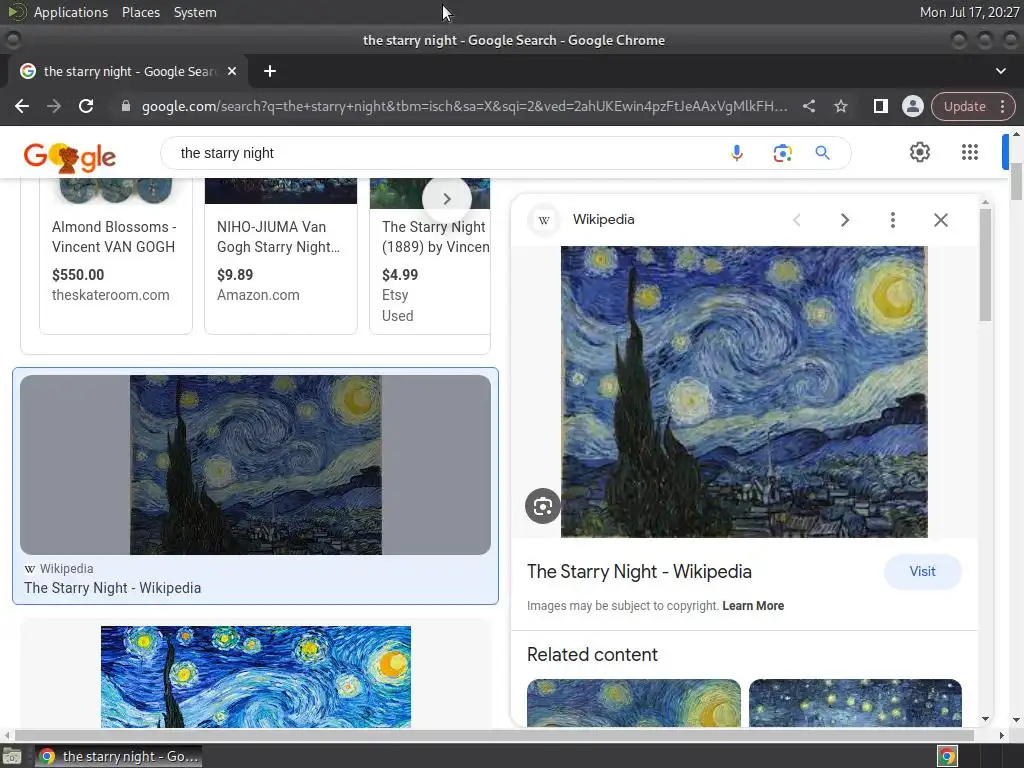Click the 'Wikipedia' header source label

(603, 219)
